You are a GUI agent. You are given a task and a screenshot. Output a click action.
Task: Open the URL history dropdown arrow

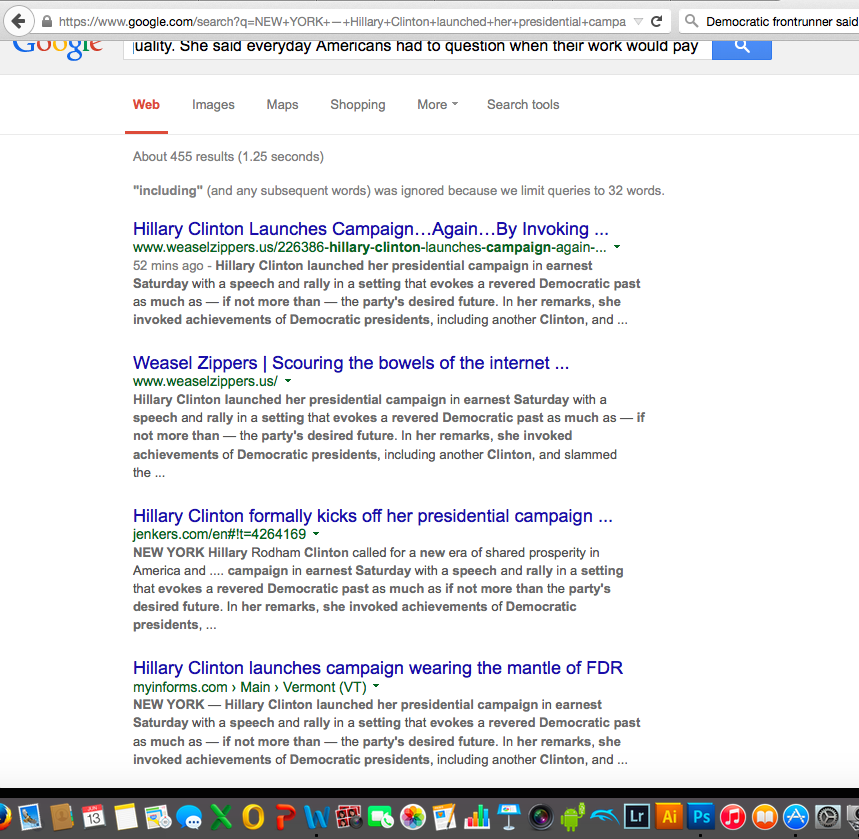(638, 22)
